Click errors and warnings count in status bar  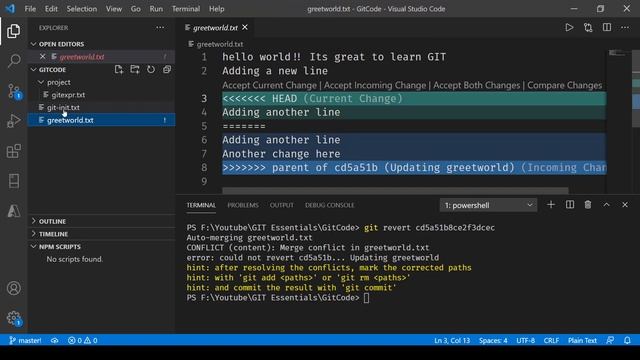(x=82, y=340)
